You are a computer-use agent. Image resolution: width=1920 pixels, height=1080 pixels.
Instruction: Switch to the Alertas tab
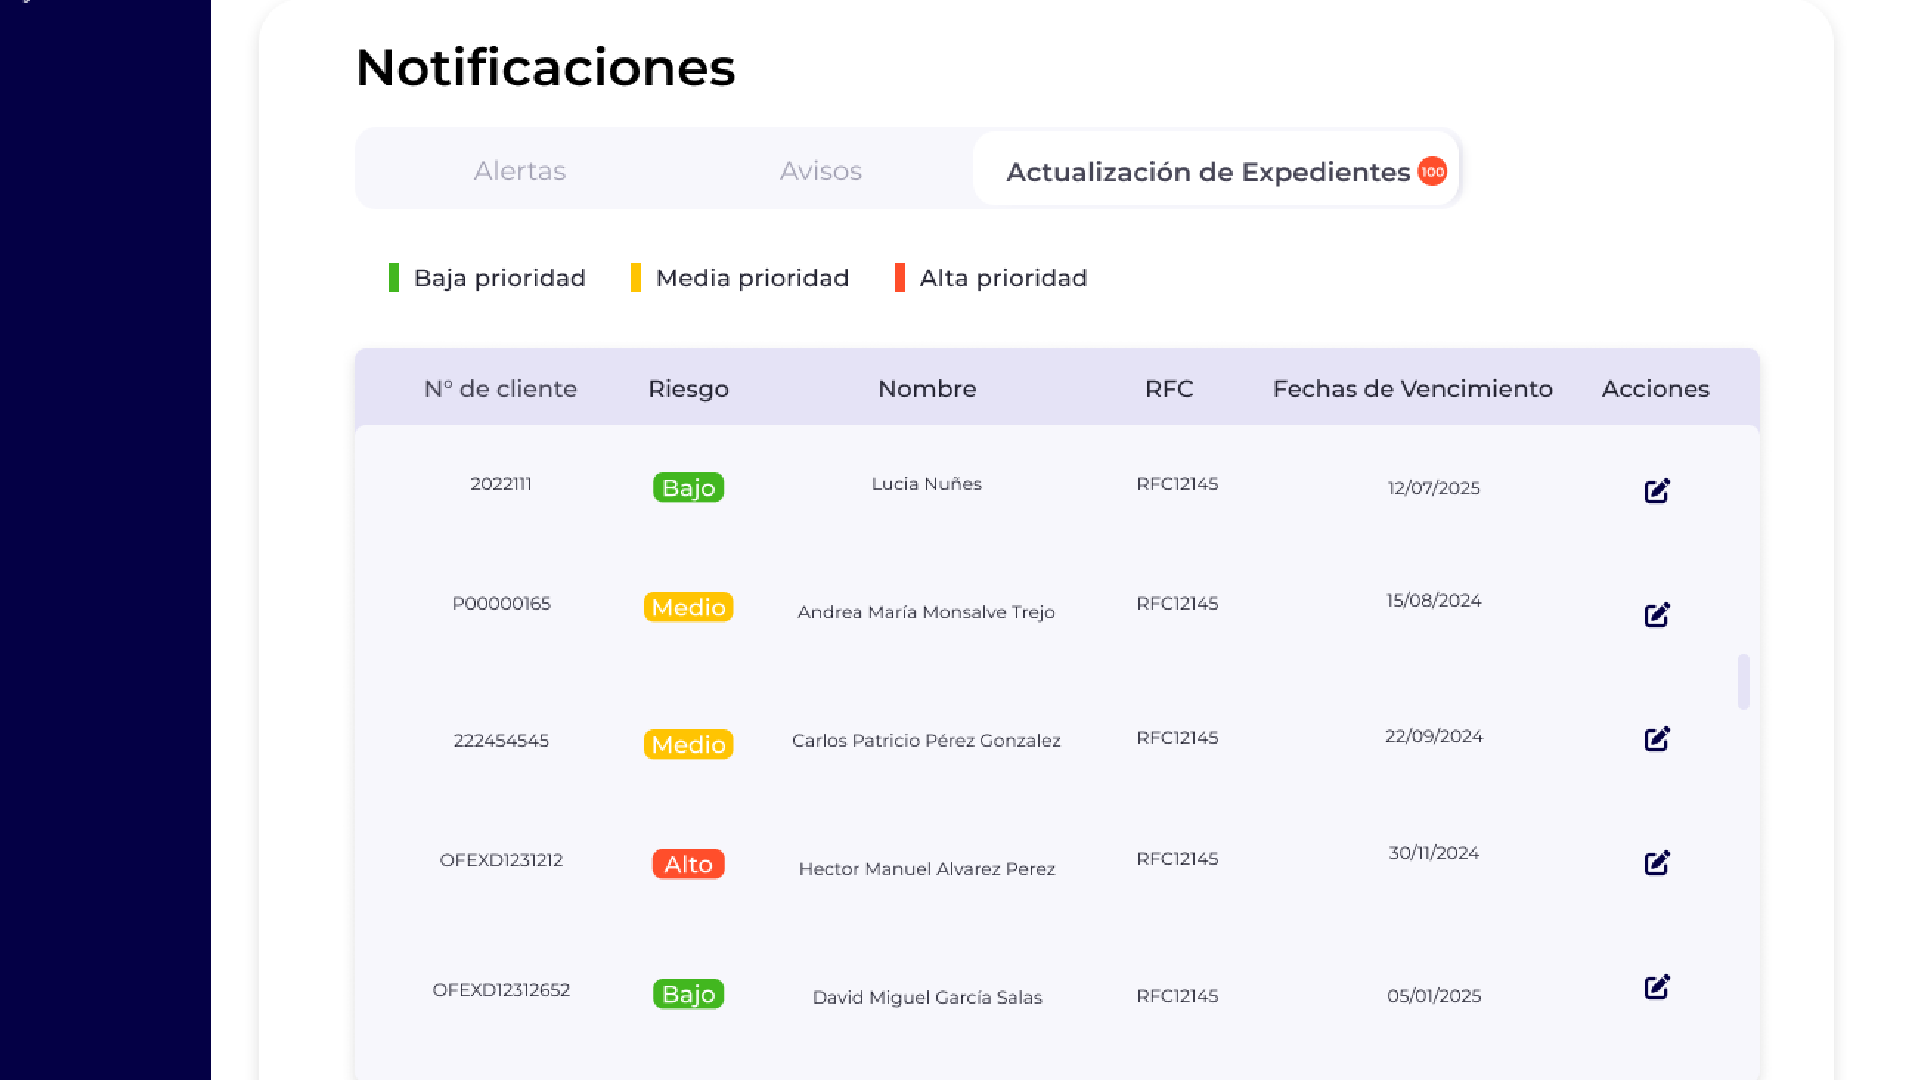[x=520, y=171]
